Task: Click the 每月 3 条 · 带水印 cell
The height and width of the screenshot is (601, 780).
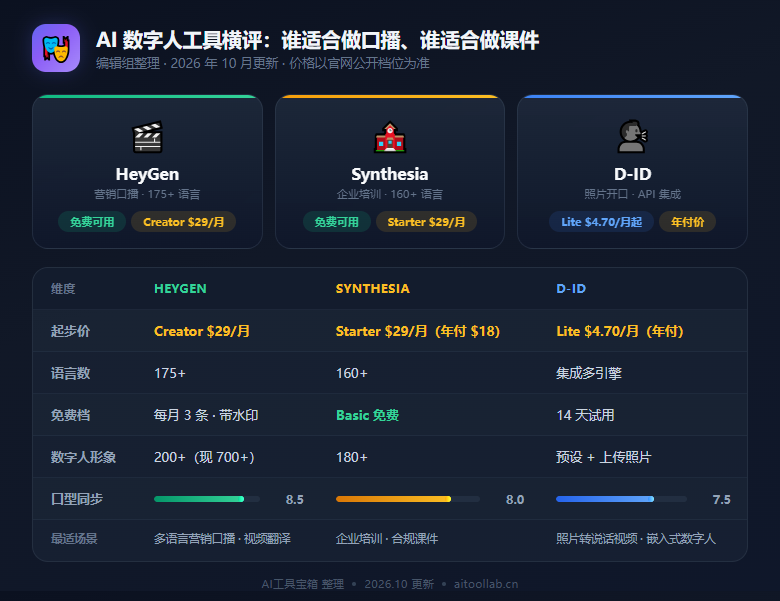Action: pyautogui.click(x=206, y=415)
